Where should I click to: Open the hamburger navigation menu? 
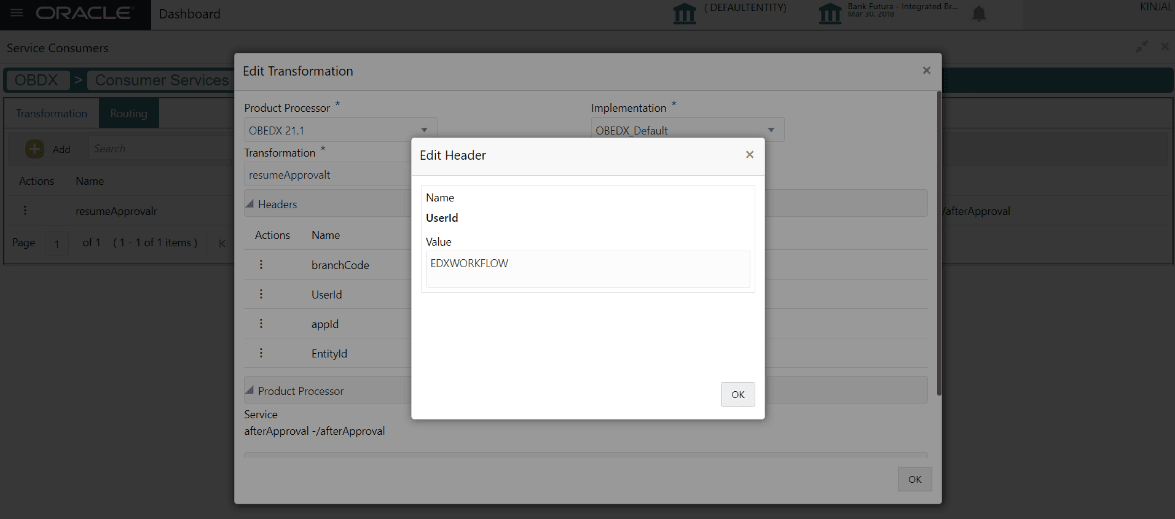pos(16,13)
